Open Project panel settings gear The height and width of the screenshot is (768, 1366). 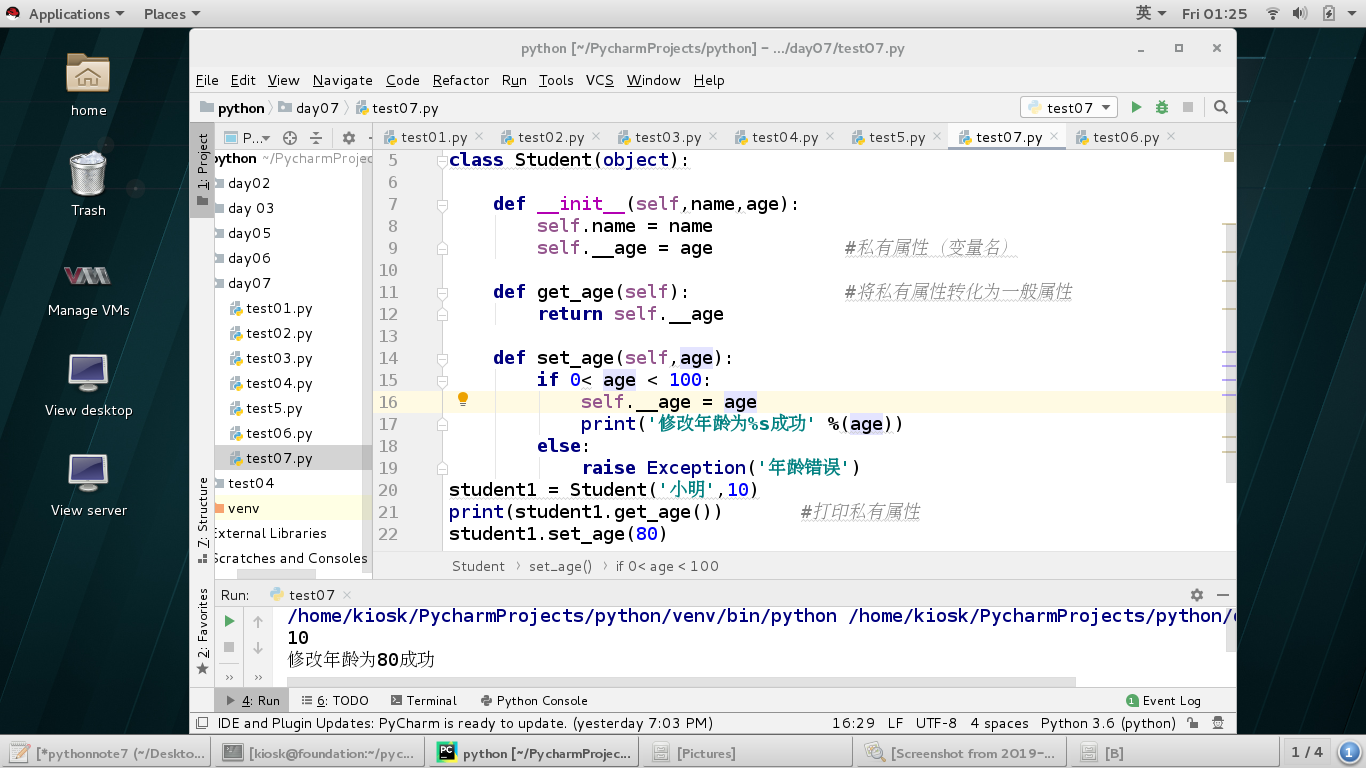click(x=348, y=138)
